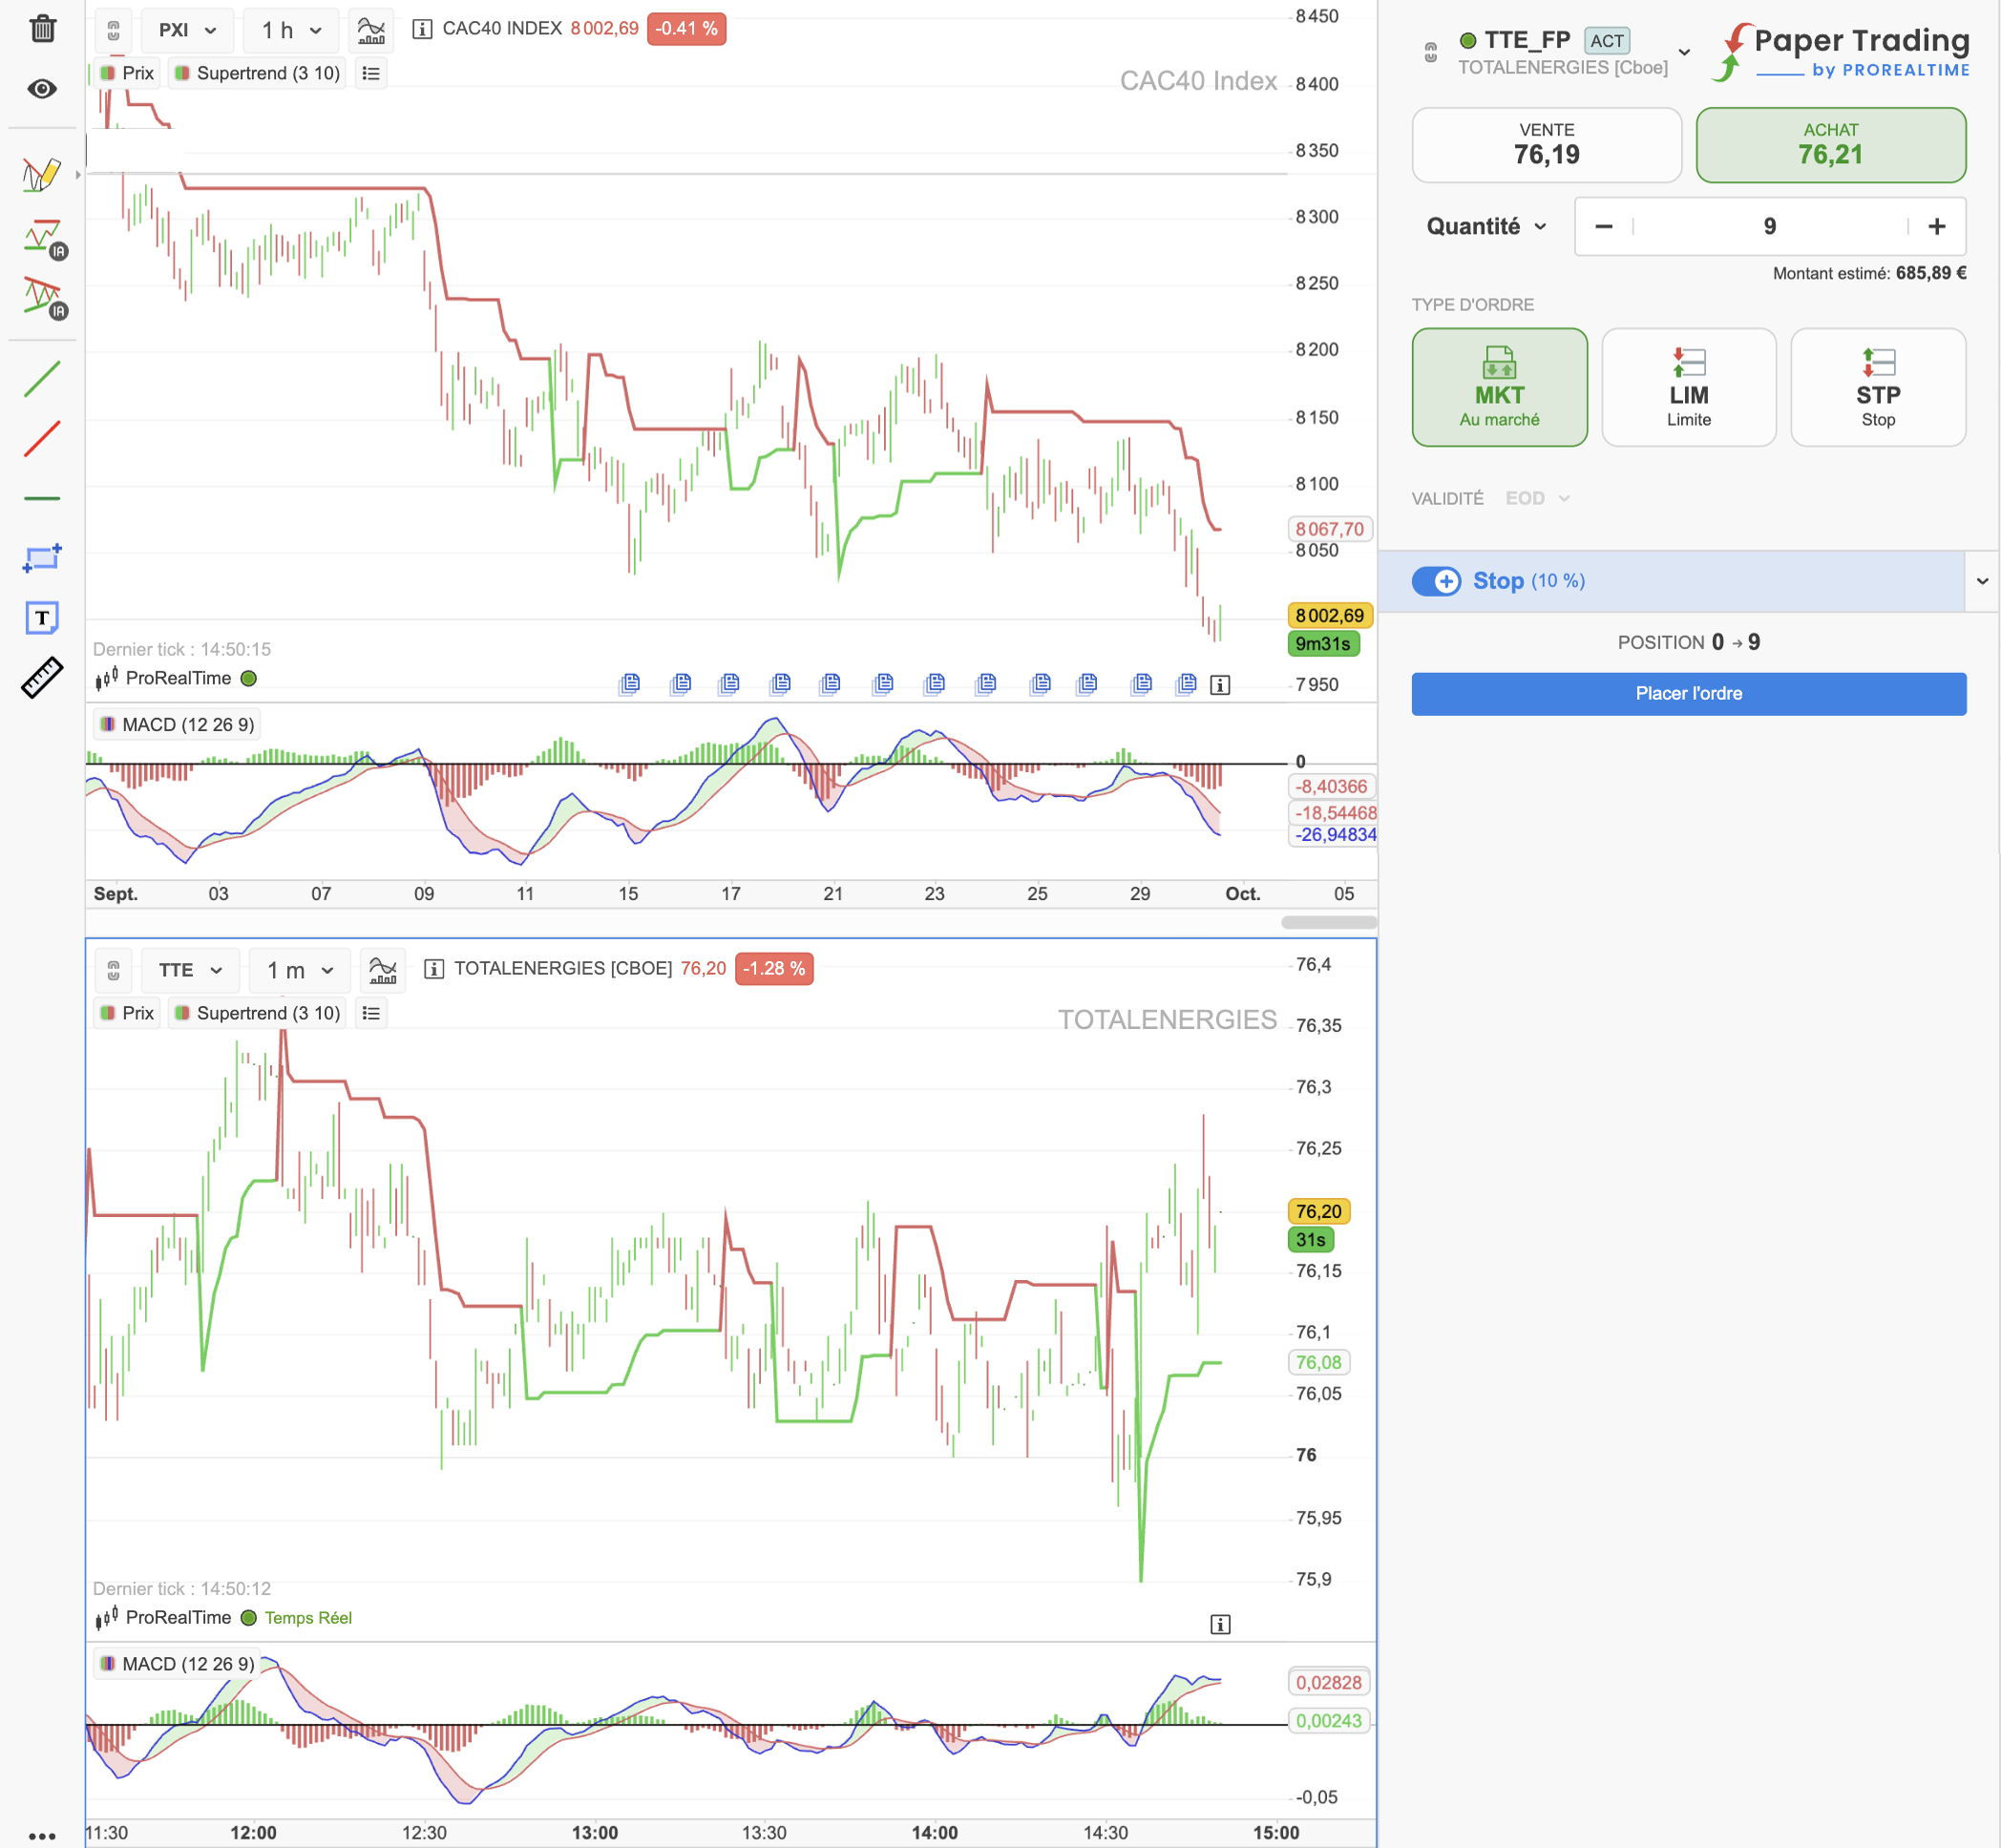This screenshot has height=1848, width=2001.
Task: Select the pencil drawing tool
Action: point(42,174)
